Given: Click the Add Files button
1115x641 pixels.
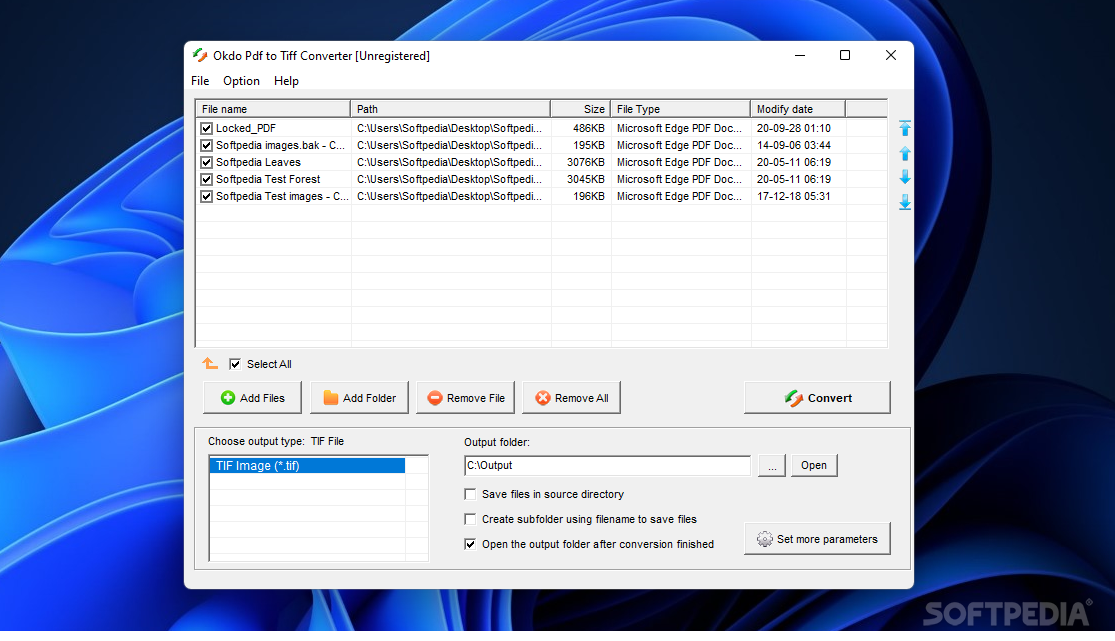Looking at the screenshot, I should 252,398.
